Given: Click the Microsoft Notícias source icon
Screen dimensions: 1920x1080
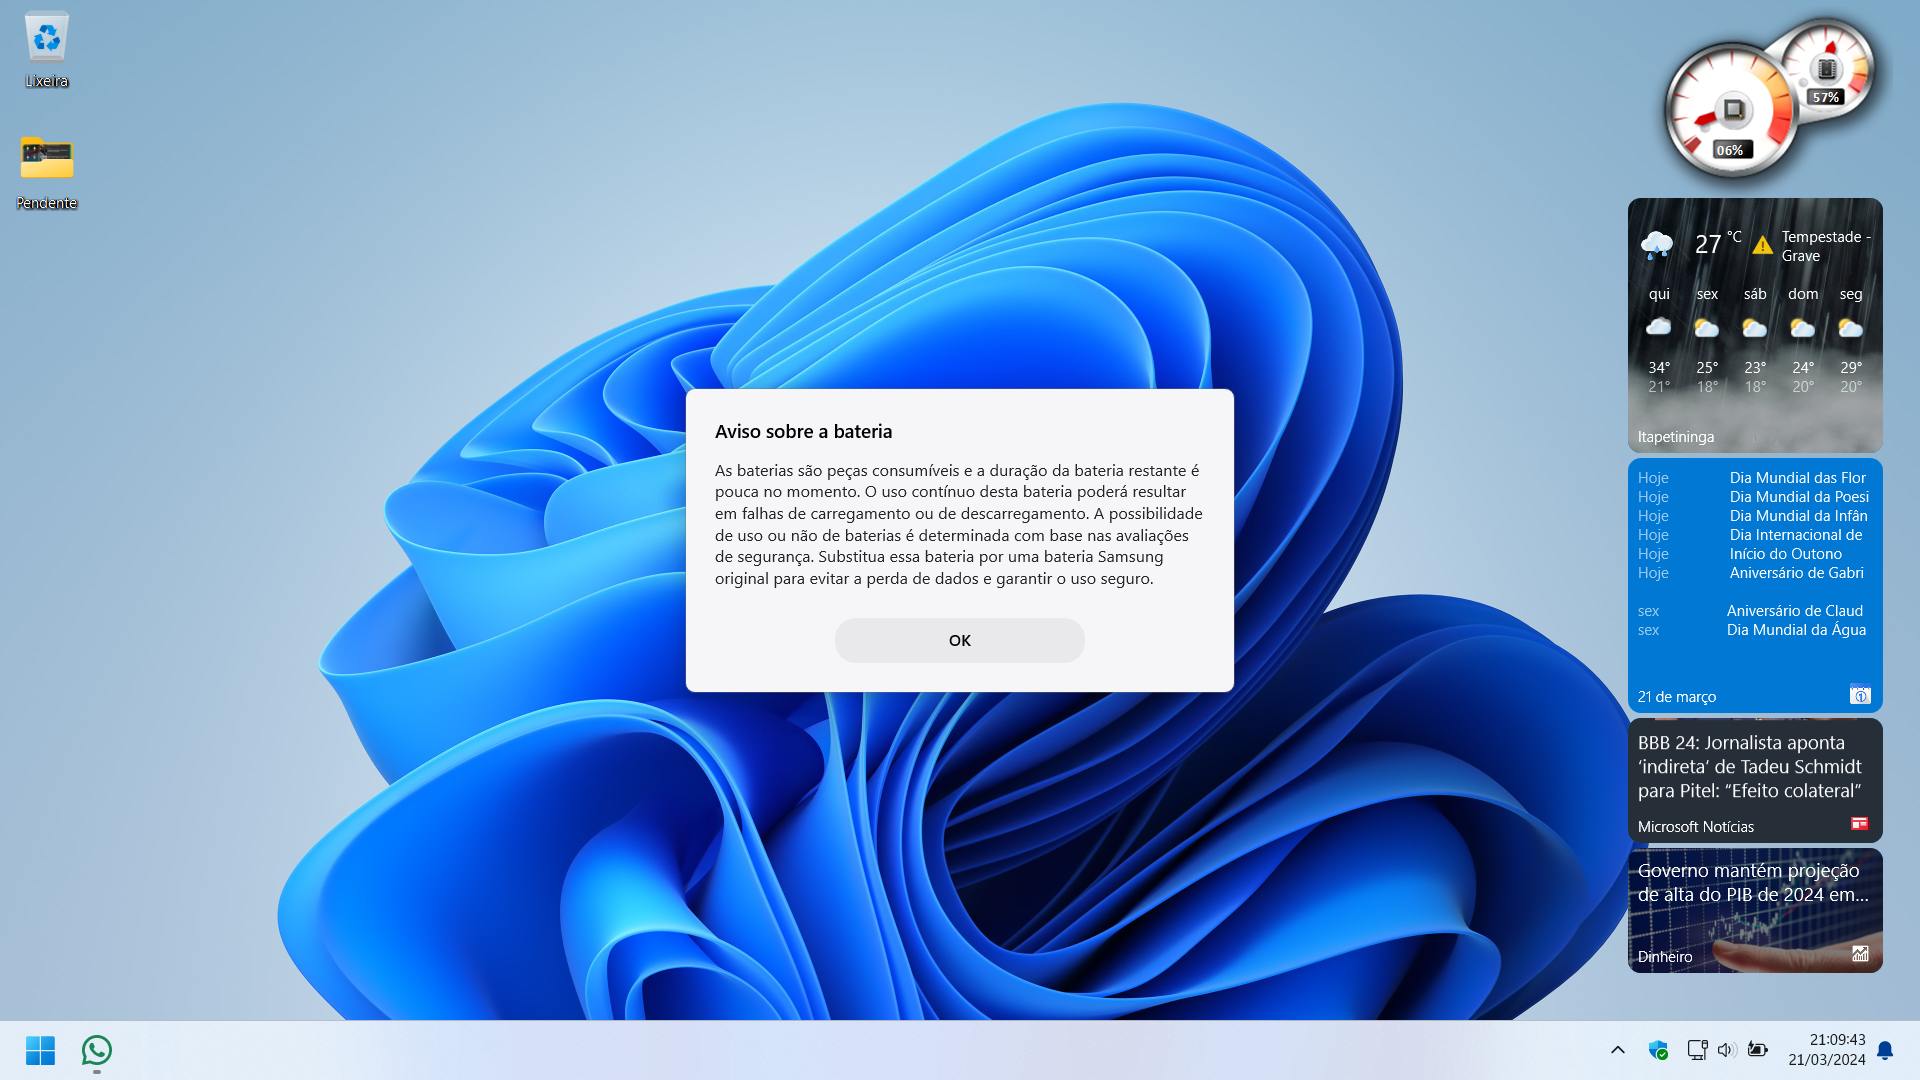Looking at the screenshot, I should (1859, 824).
